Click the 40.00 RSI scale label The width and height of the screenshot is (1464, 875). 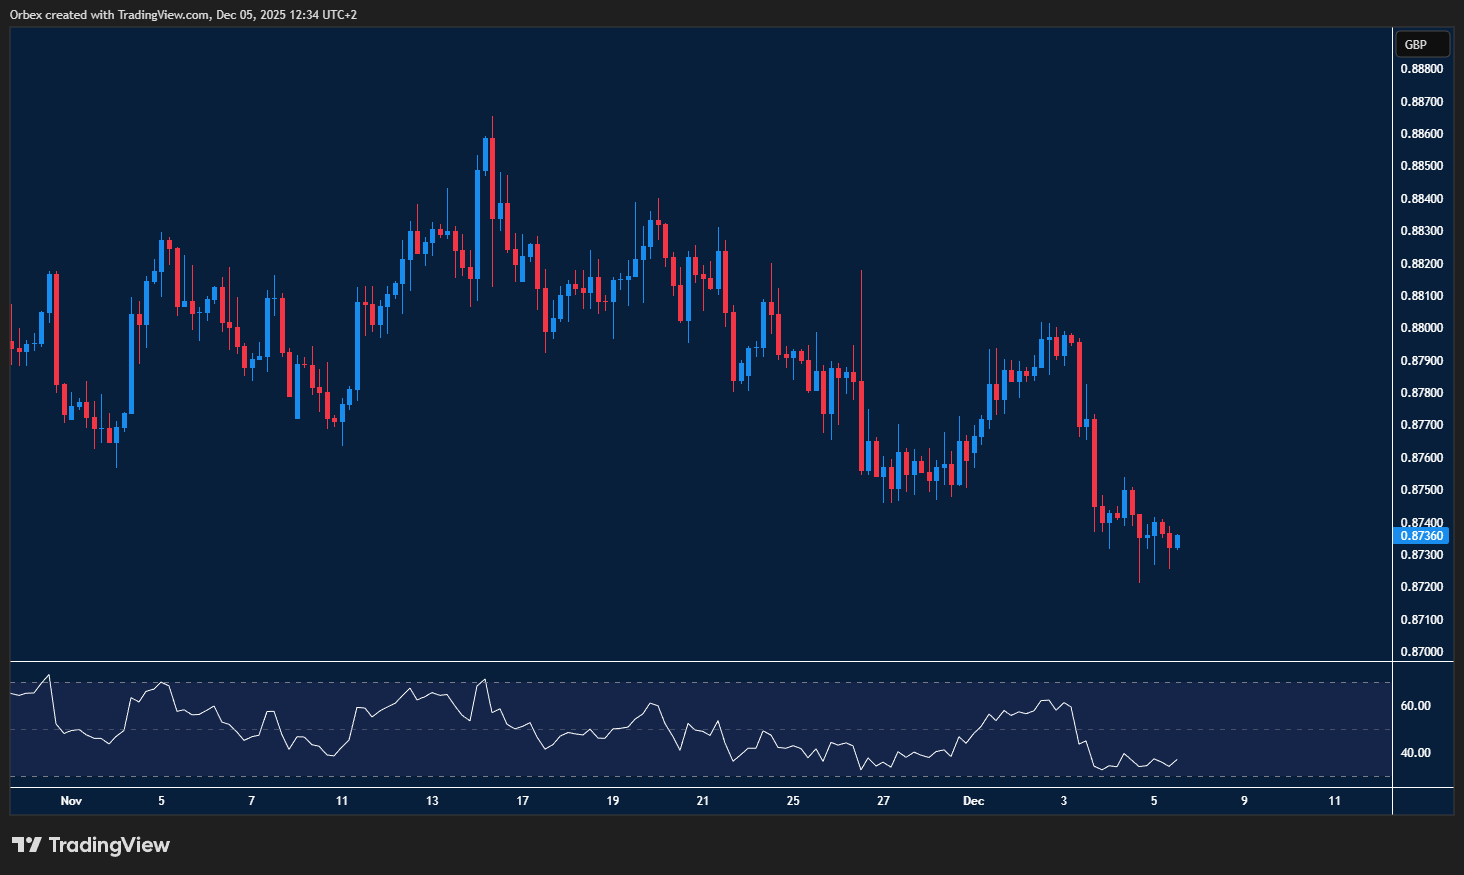[x=1415, y=753]
